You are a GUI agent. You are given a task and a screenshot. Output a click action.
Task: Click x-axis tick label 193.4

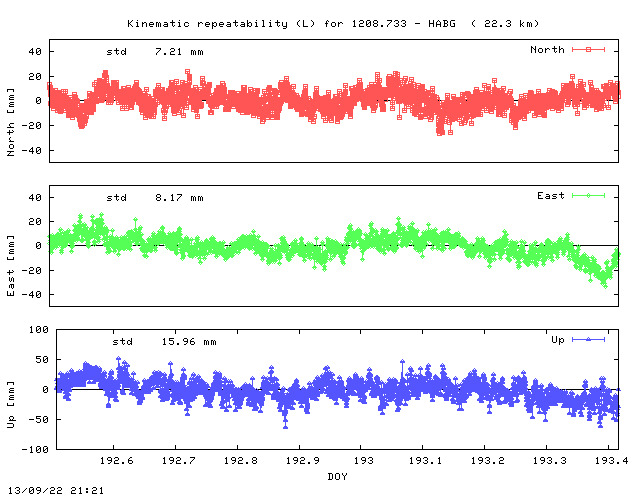tap(611, 460)
